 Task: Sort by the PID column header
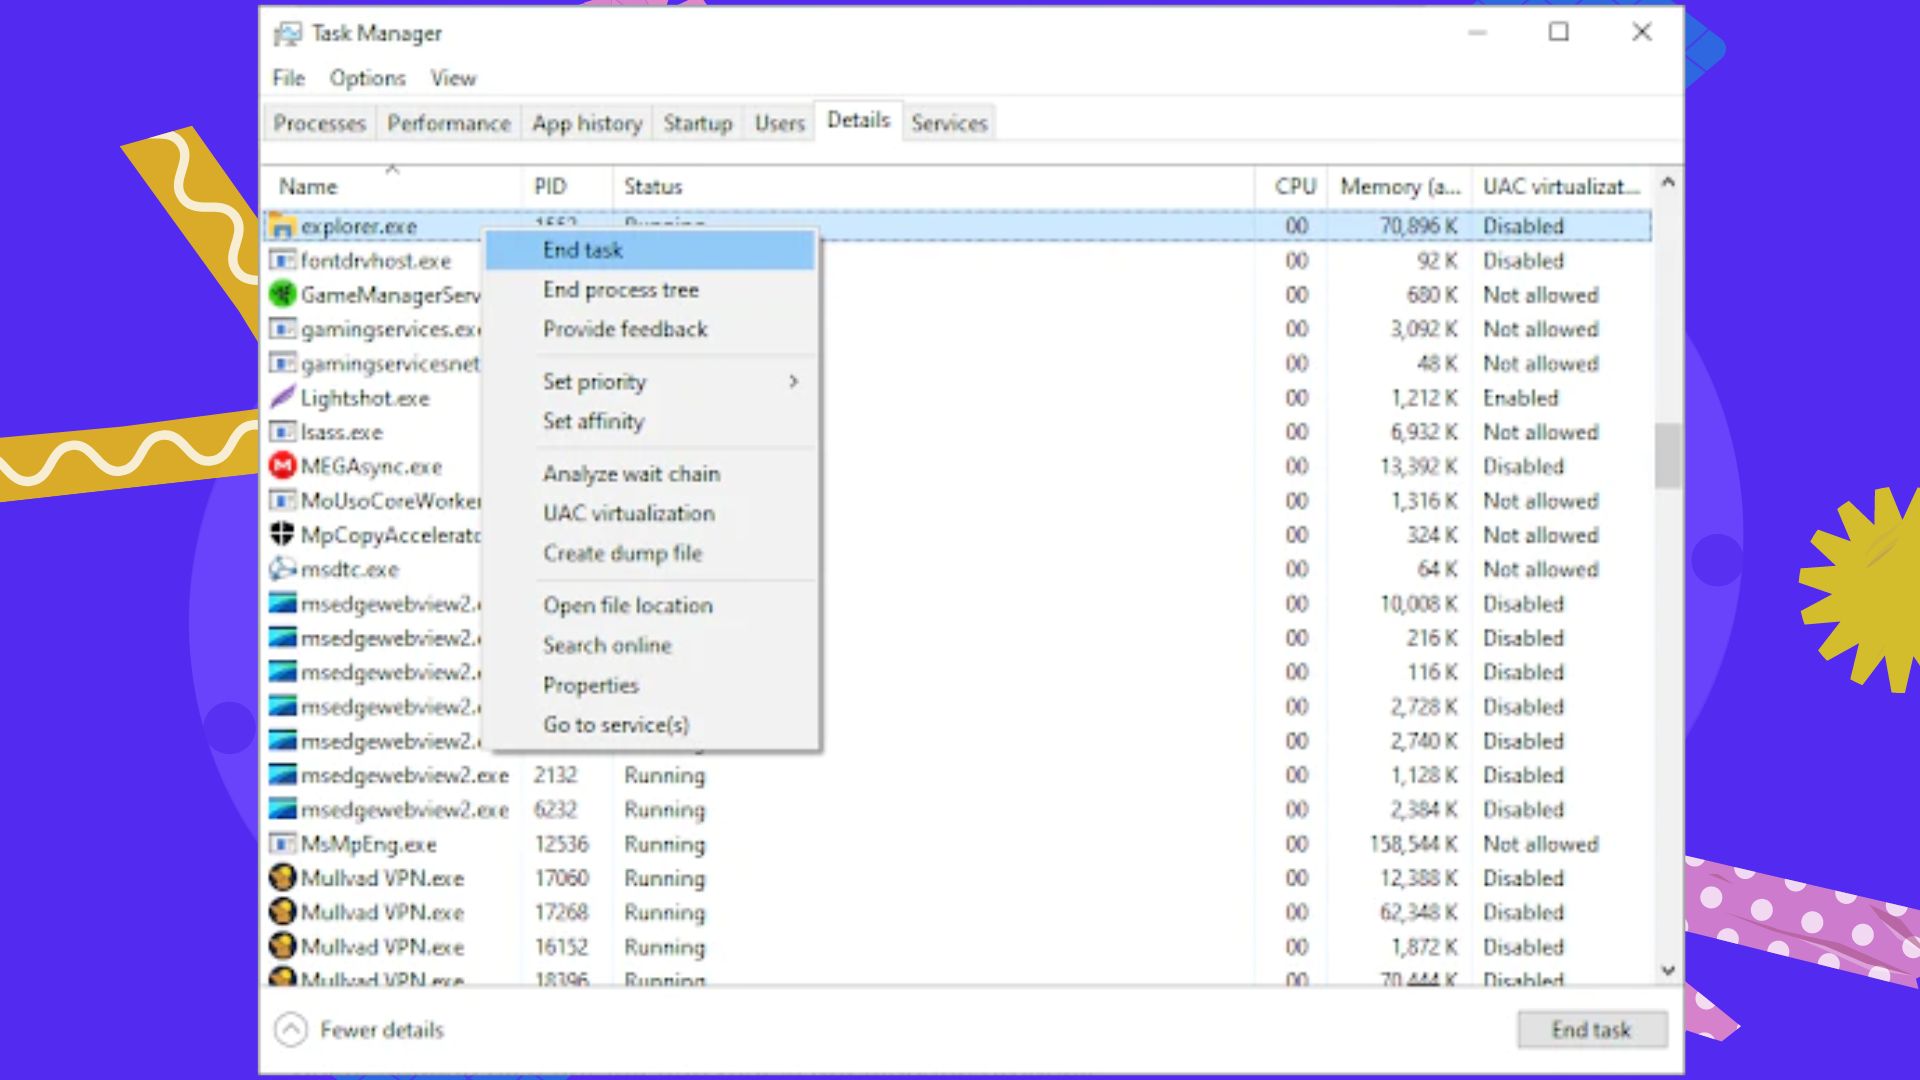coord(566,187)
